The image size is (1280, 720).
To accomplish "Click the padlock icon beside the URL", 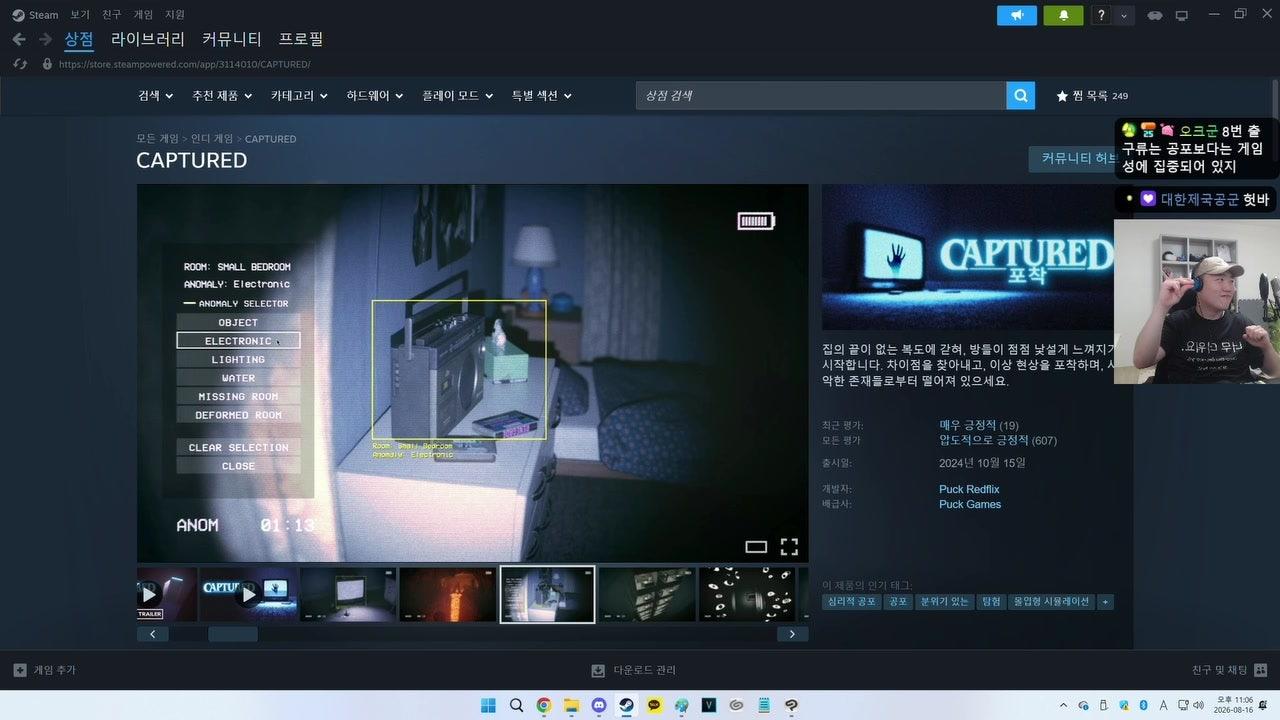I will point(46,64).
